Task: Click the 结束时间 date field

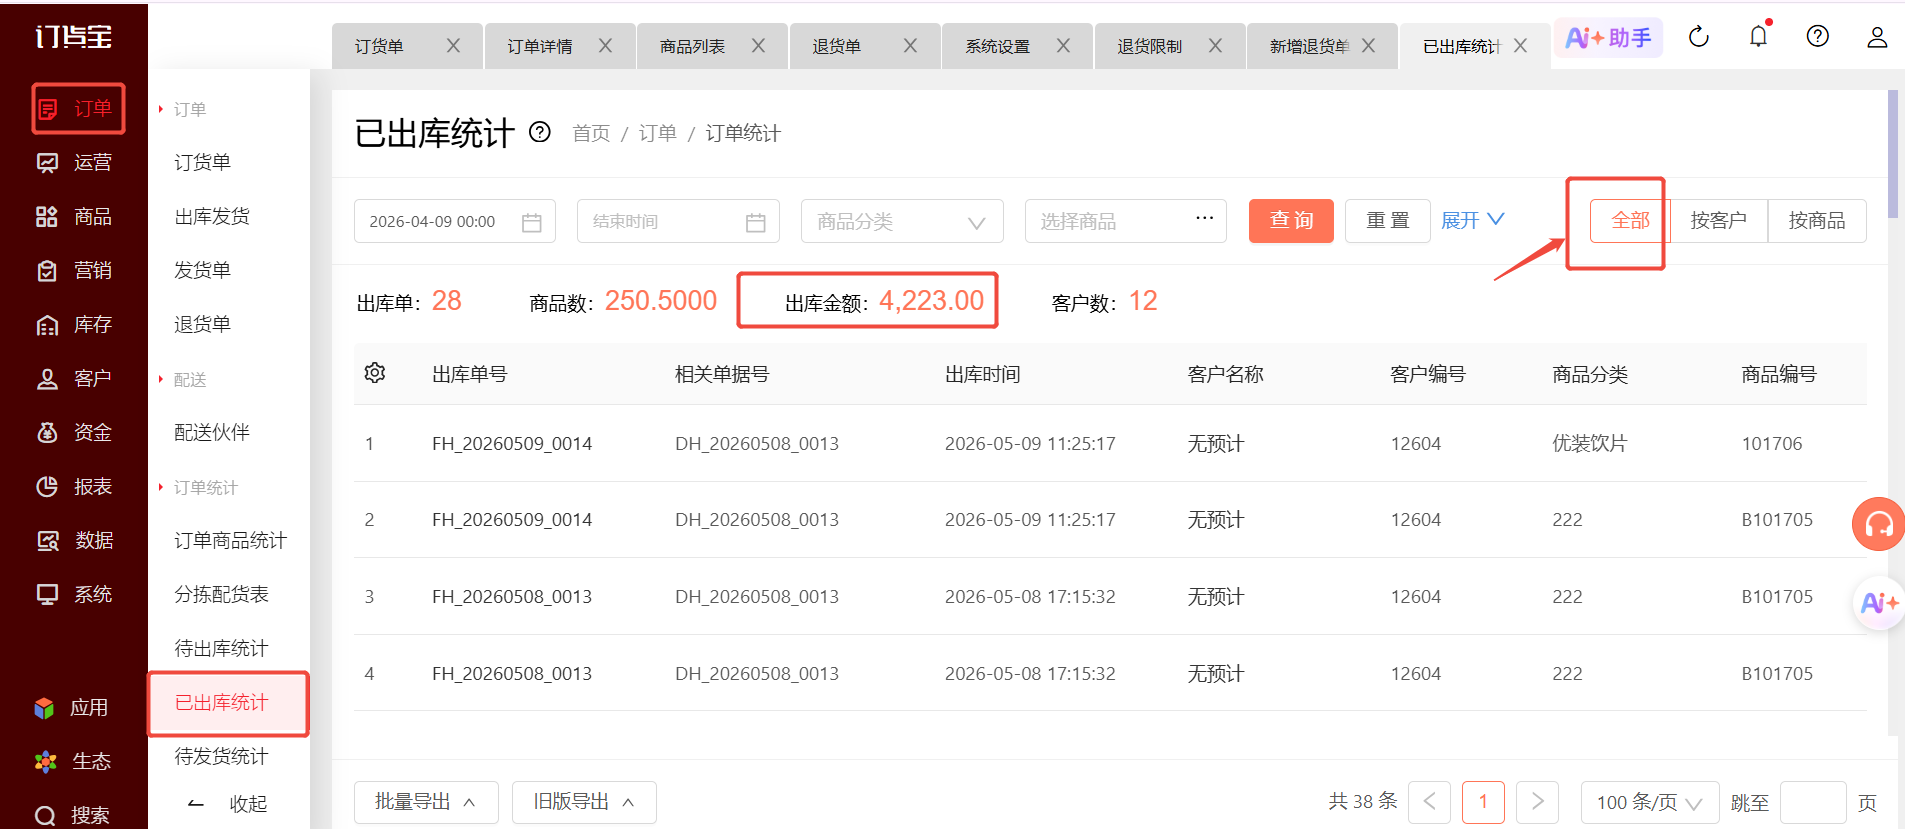Action: point(678,221)
